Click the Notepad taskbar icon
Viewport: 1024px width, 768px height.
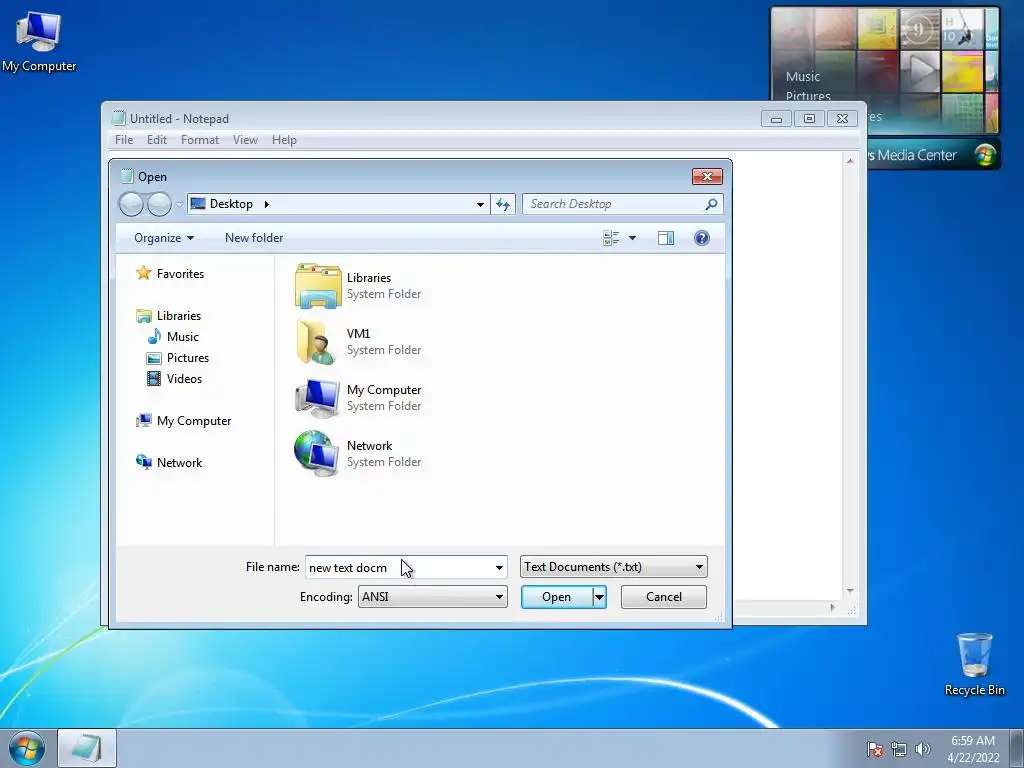(x=87, y=748)
